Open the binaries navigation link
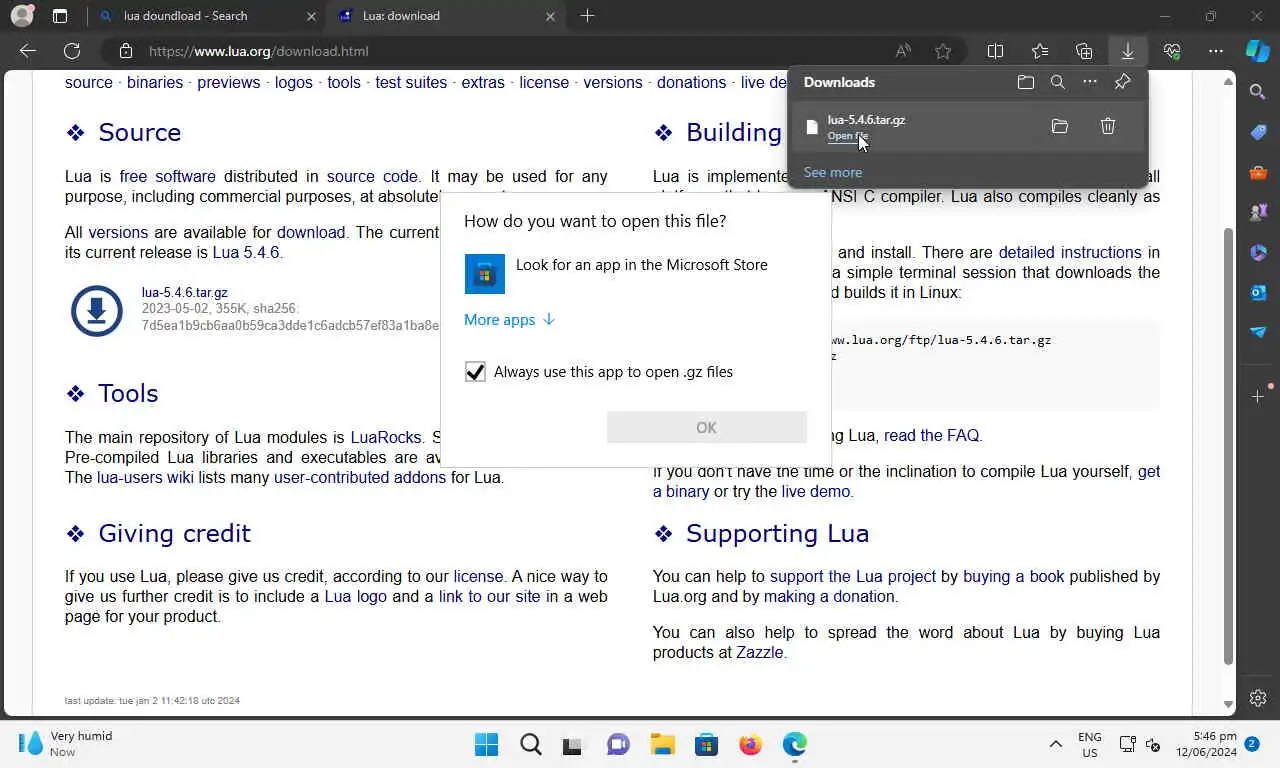The width and height of the screenshot is (1280, 768). tap(155, 83)
